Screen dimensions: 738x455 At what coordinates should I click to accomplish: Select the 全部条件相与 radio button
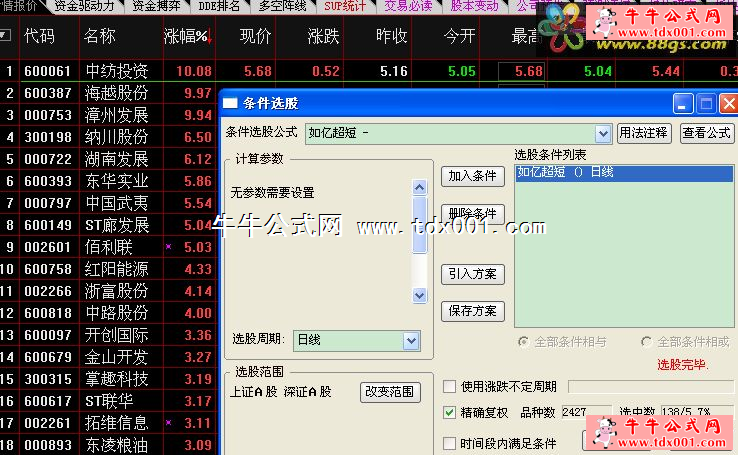point(523,342)
